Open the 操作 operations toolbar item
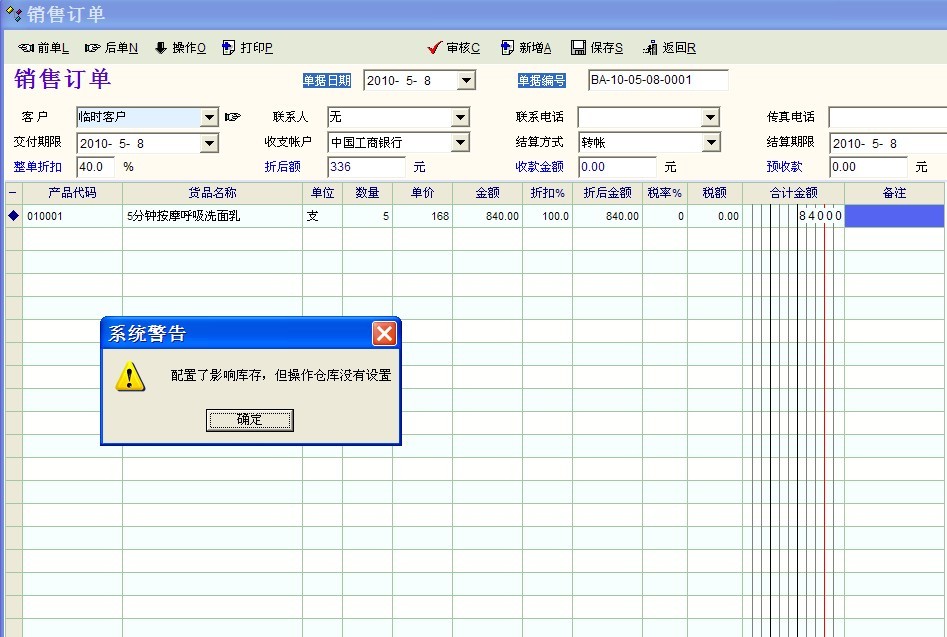The image size is (947, 637). [161, 48]
